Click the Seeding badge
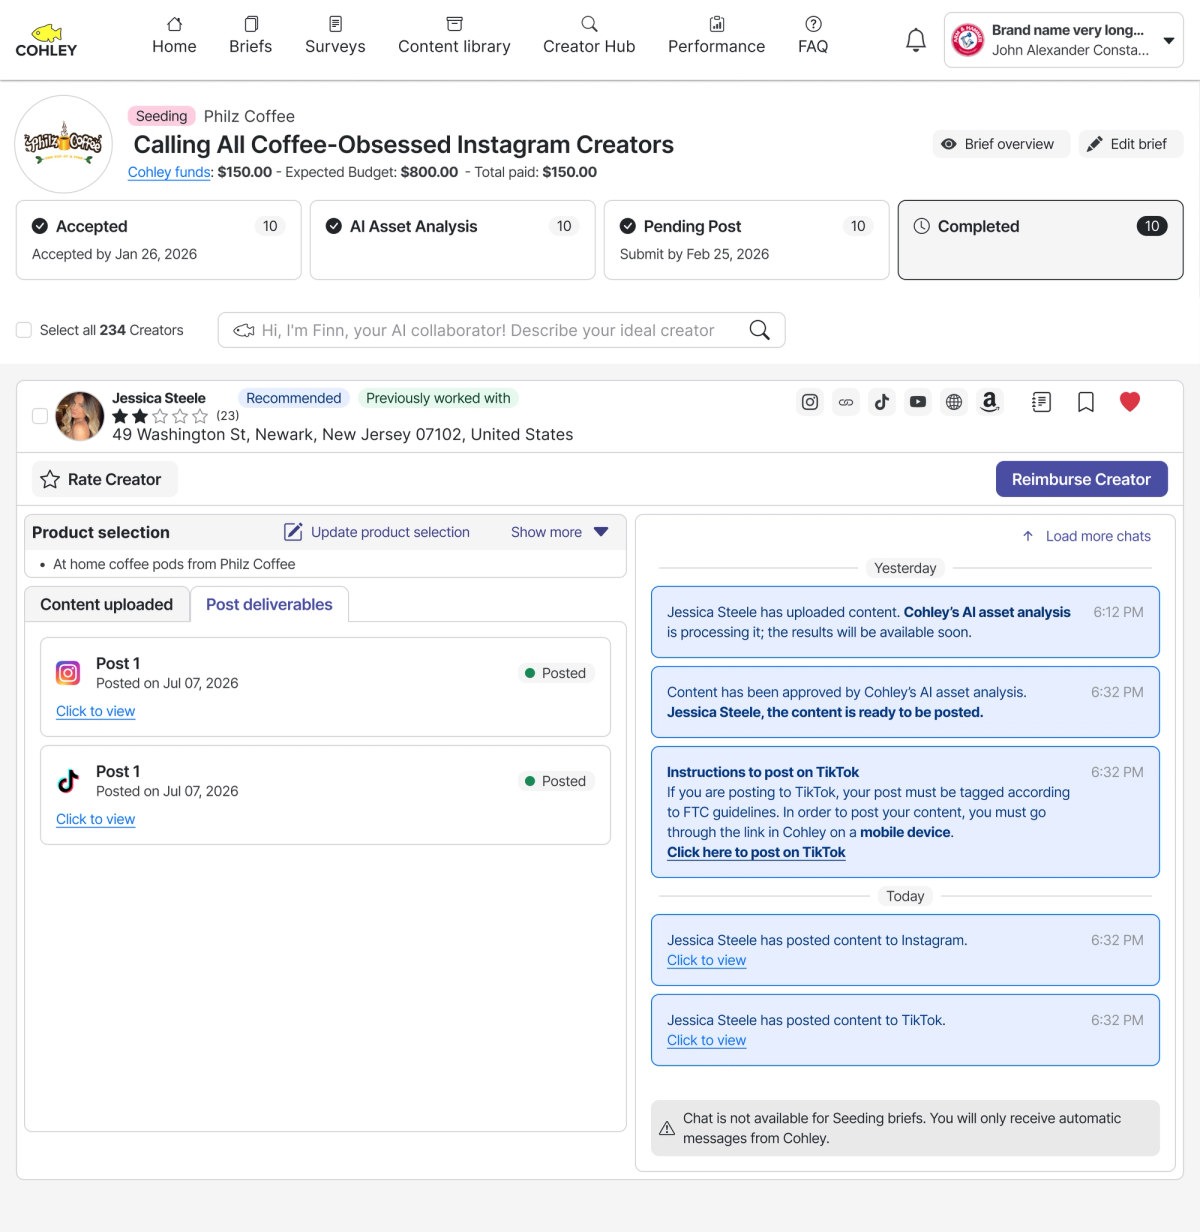Screen dimensions: 1200x1232 [x=162, y=116]
